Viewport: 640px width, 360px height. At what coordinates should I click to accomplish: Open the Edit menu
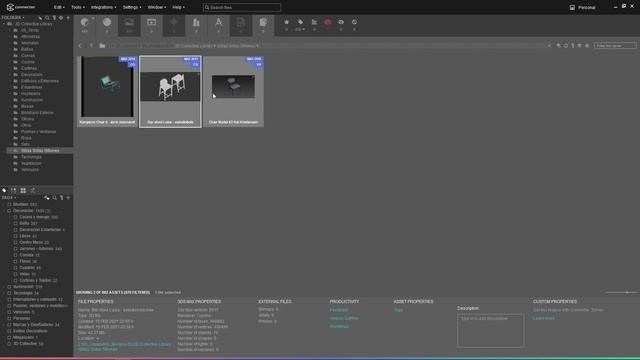(x=59, y=7)
